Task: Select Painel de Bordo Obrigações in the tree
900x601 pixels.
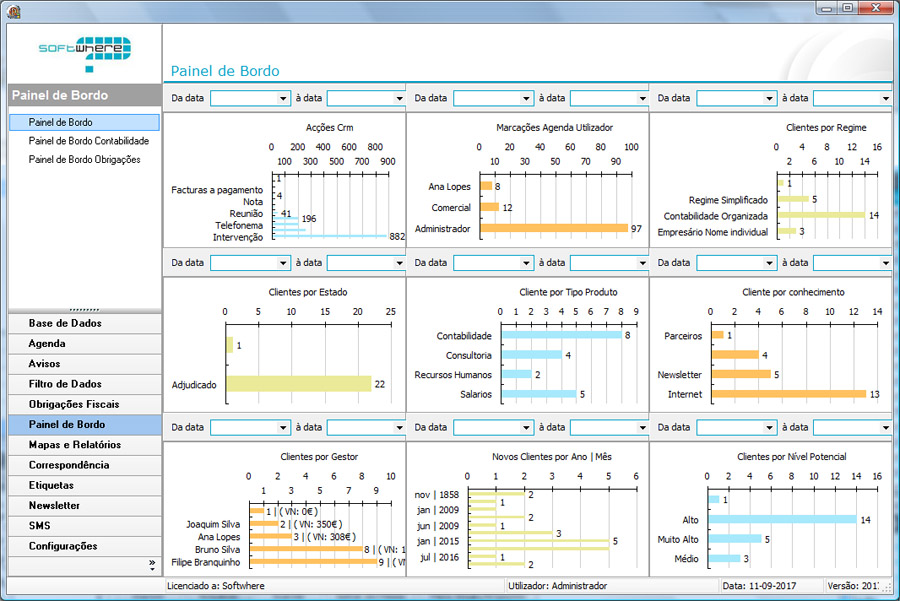Action: click(84, 159)
